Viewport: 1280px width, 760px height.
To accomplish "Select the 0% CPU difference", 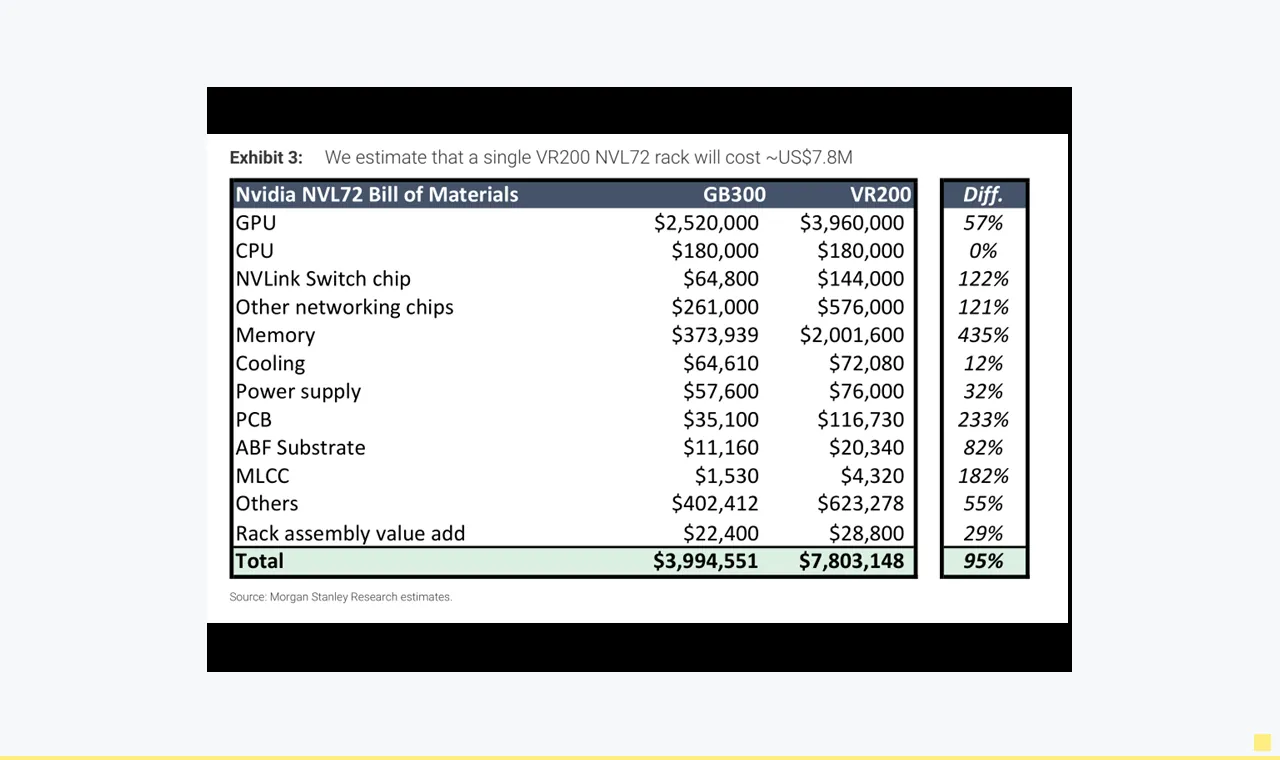I will coord(983,251).
